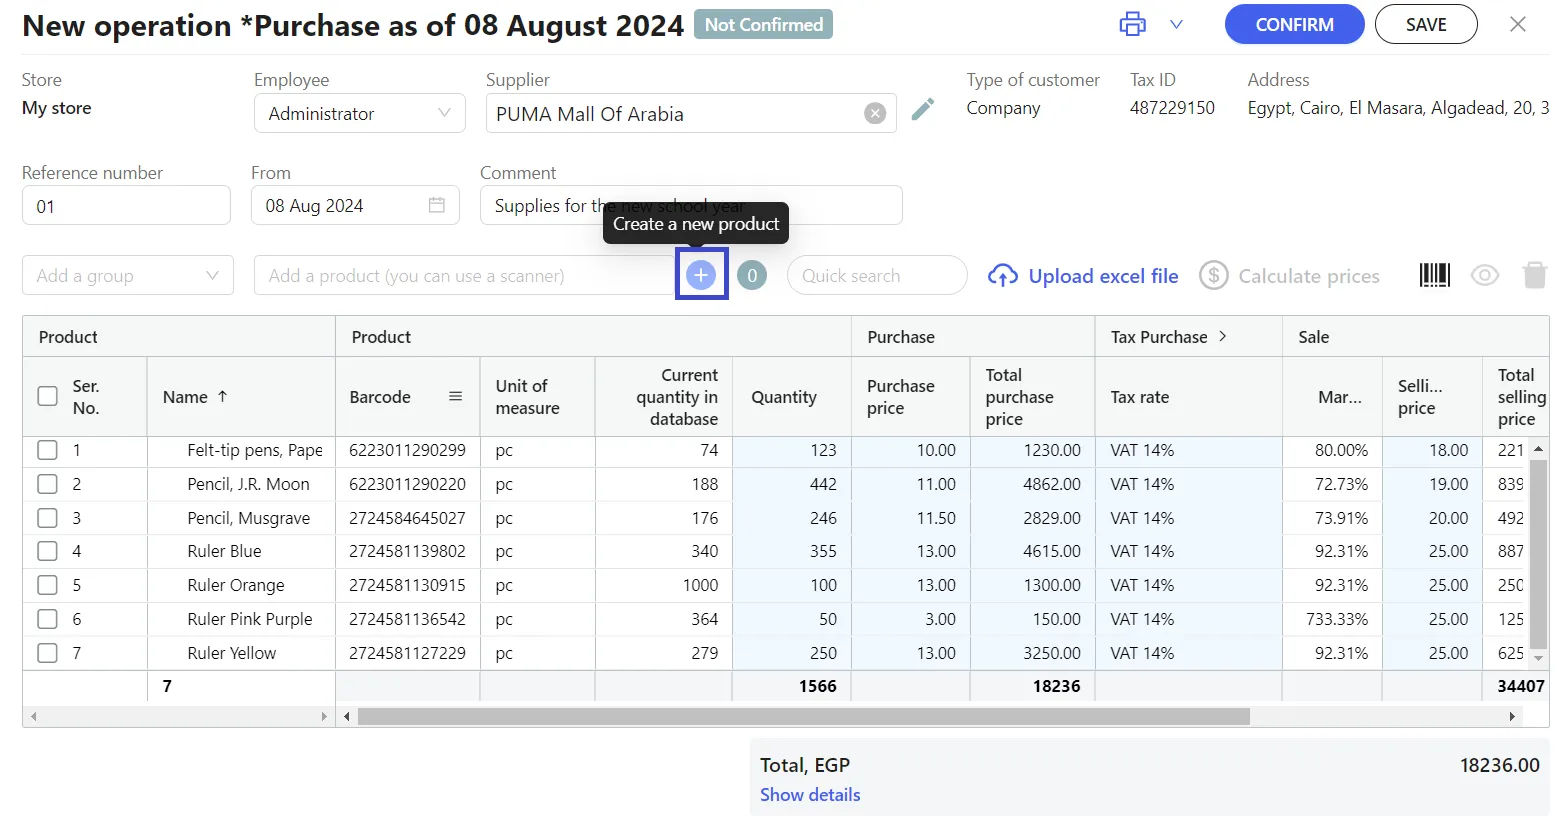Click the Not Confirmed status badge

tap(764, 24)
